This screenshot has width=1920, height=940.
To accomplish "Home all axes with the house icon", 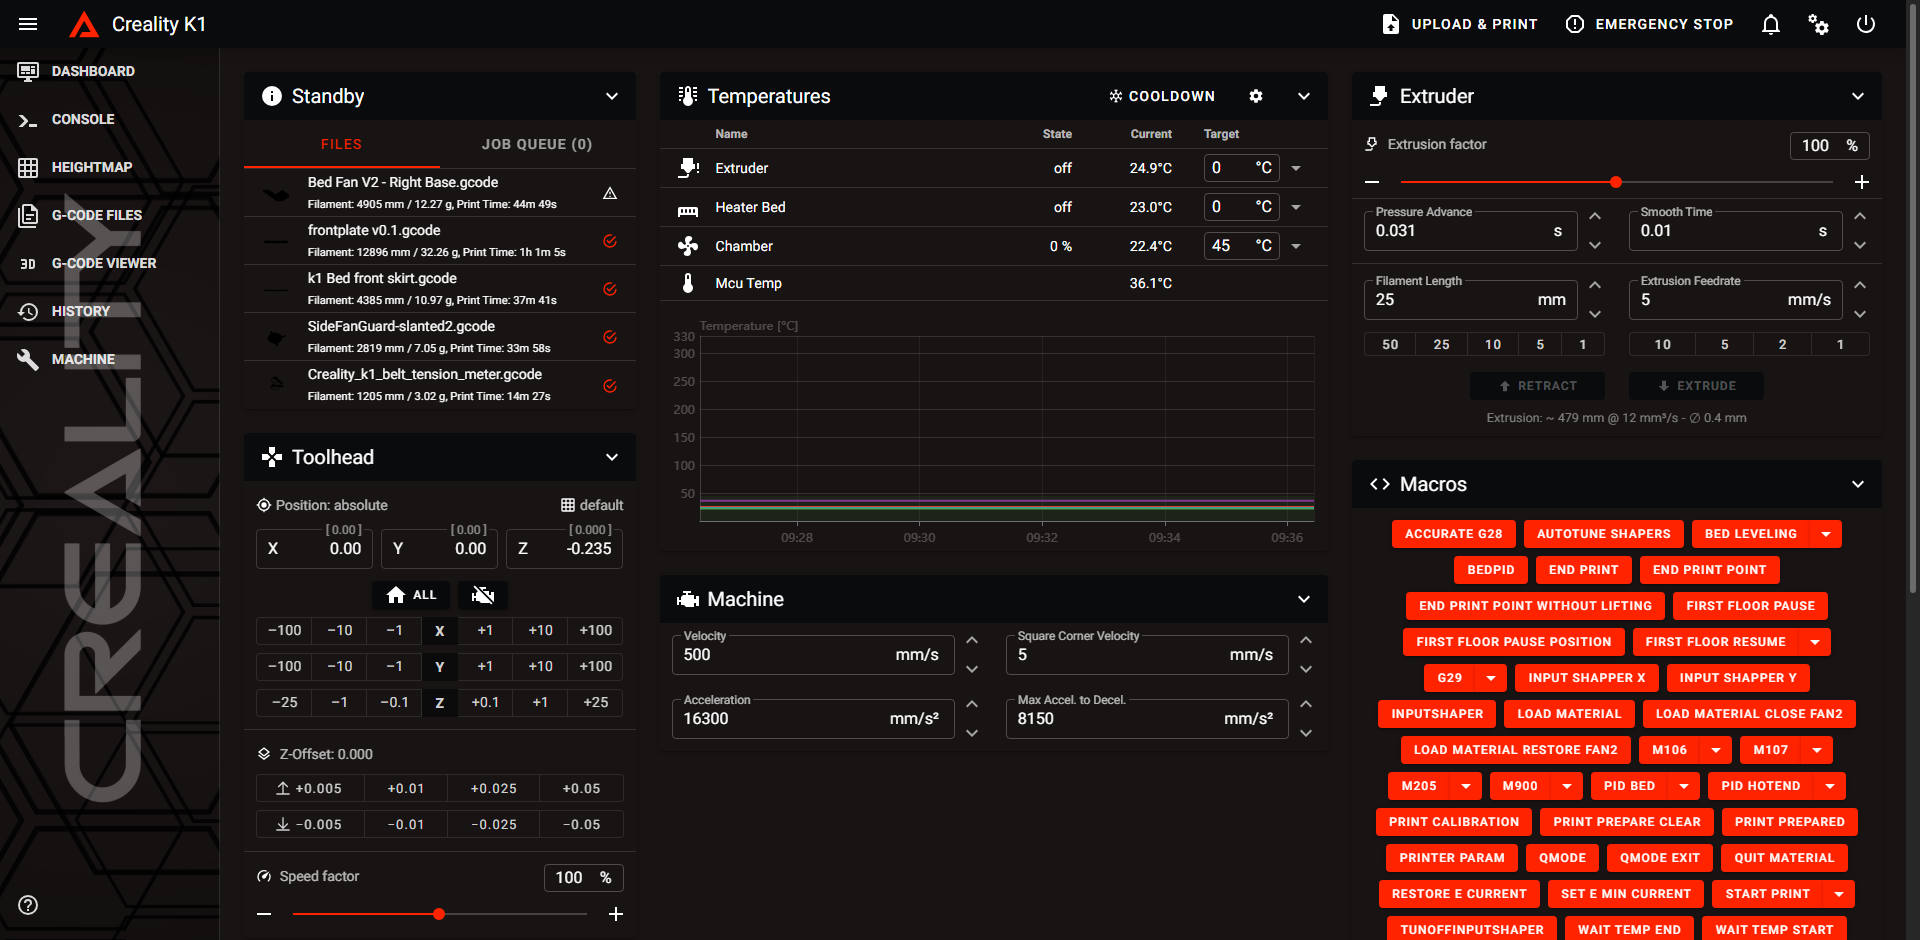I will pos(410,595).
